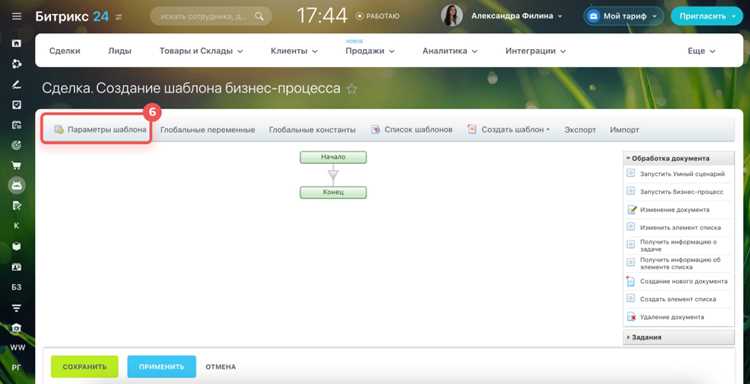Open the БЗ sidebar item
The image size is (750, 384).
[x=17, y=287]
